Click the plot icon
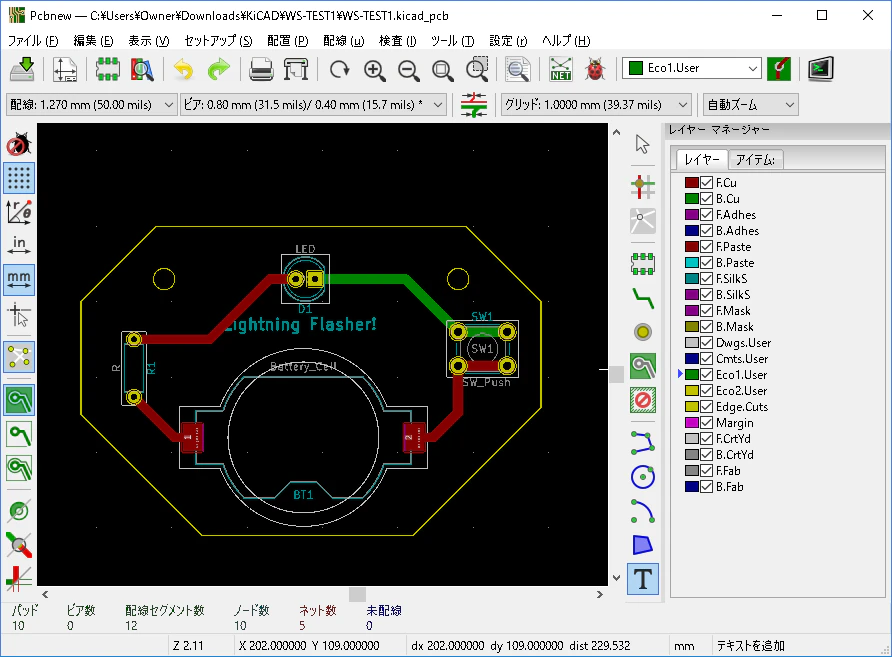Viewport: 892px width, 657px height. point(296,69)
